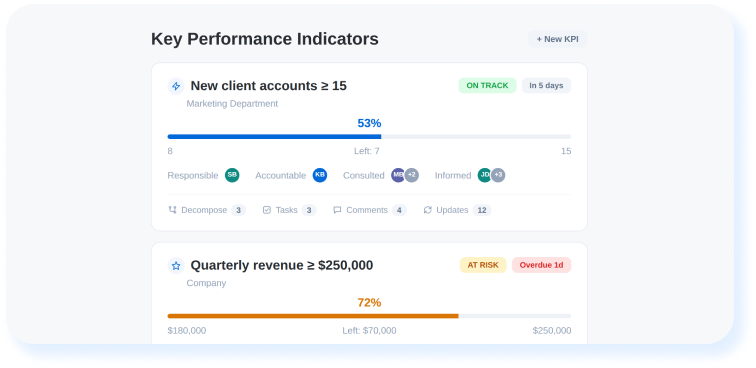Click the Comments count badge 4
756x368 pixels.
(x=399, y=210)
